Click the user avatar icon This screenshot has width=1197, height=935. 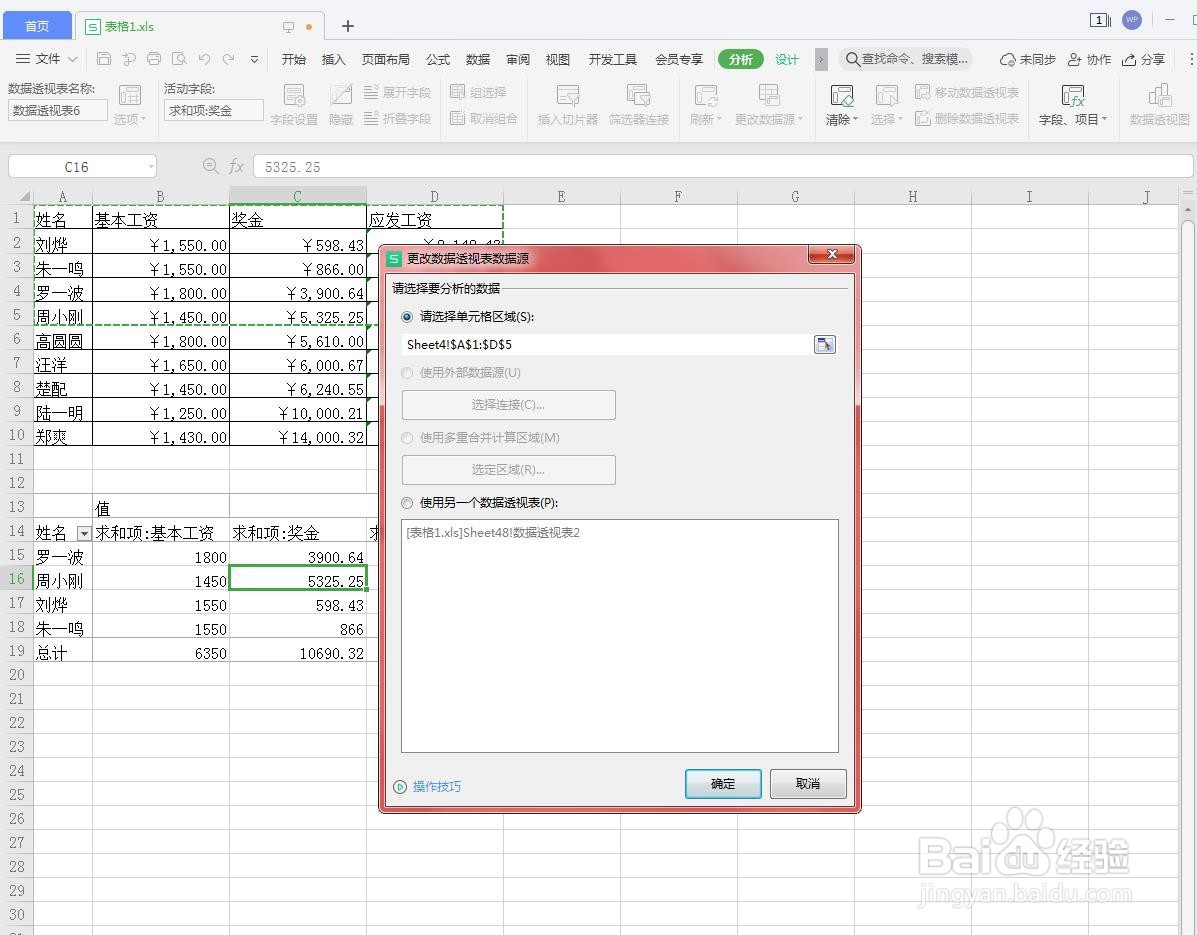[x=1132, y=20]
